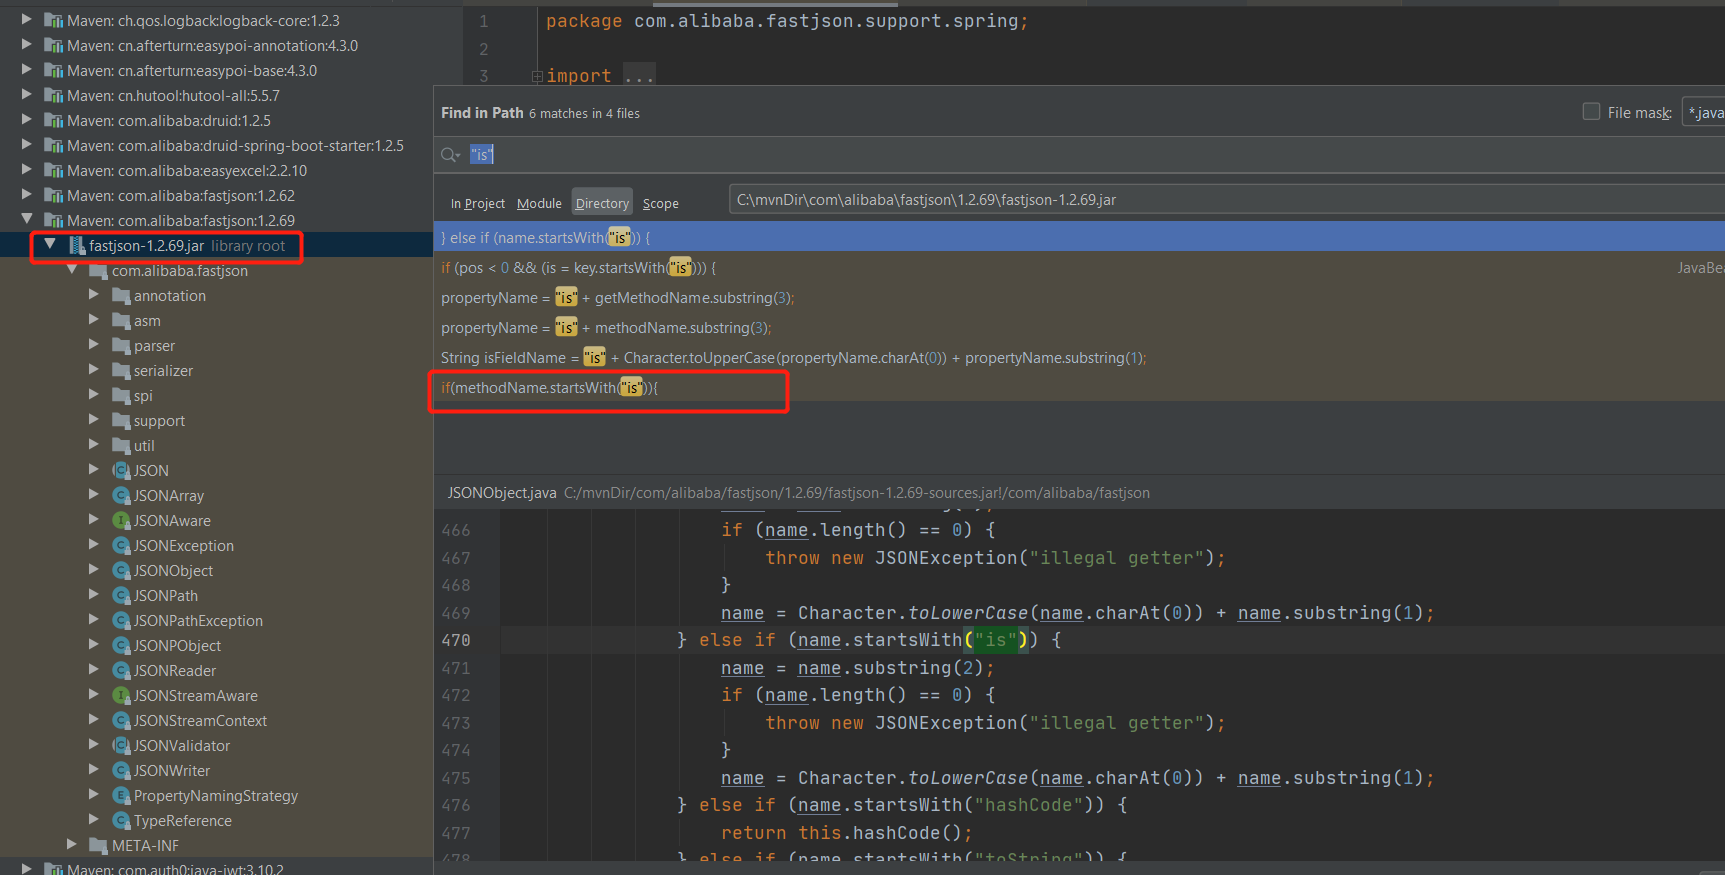Select JSONValidator in the project tree
1725x875 pixels.
(182, 745)
